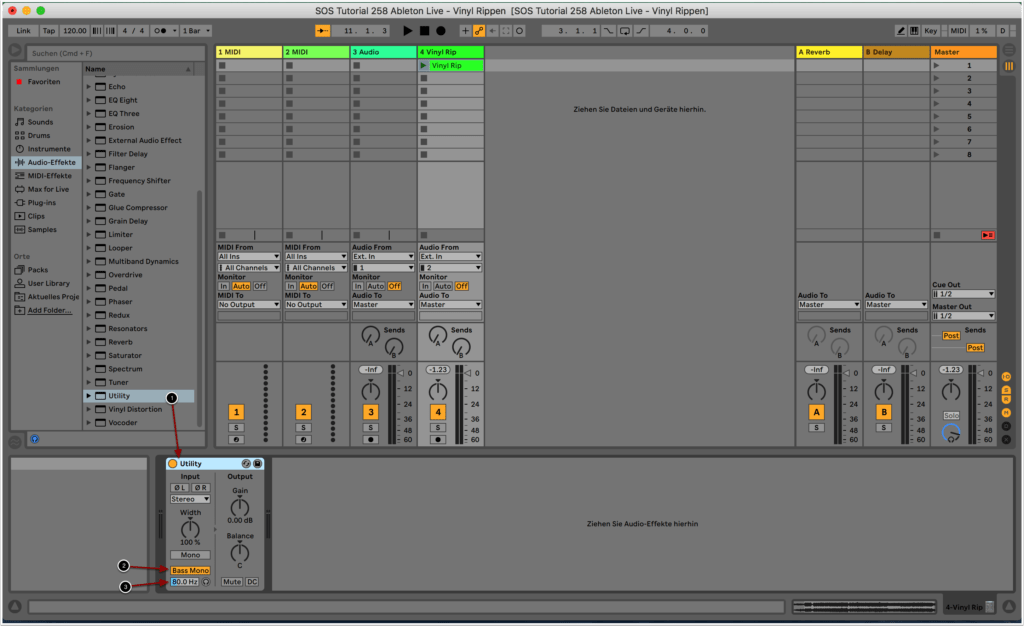Viewport: 1024px width, 626px height.
Task: Click the Bass Mono audition headphone icon
Action: [x=205, y=582]
